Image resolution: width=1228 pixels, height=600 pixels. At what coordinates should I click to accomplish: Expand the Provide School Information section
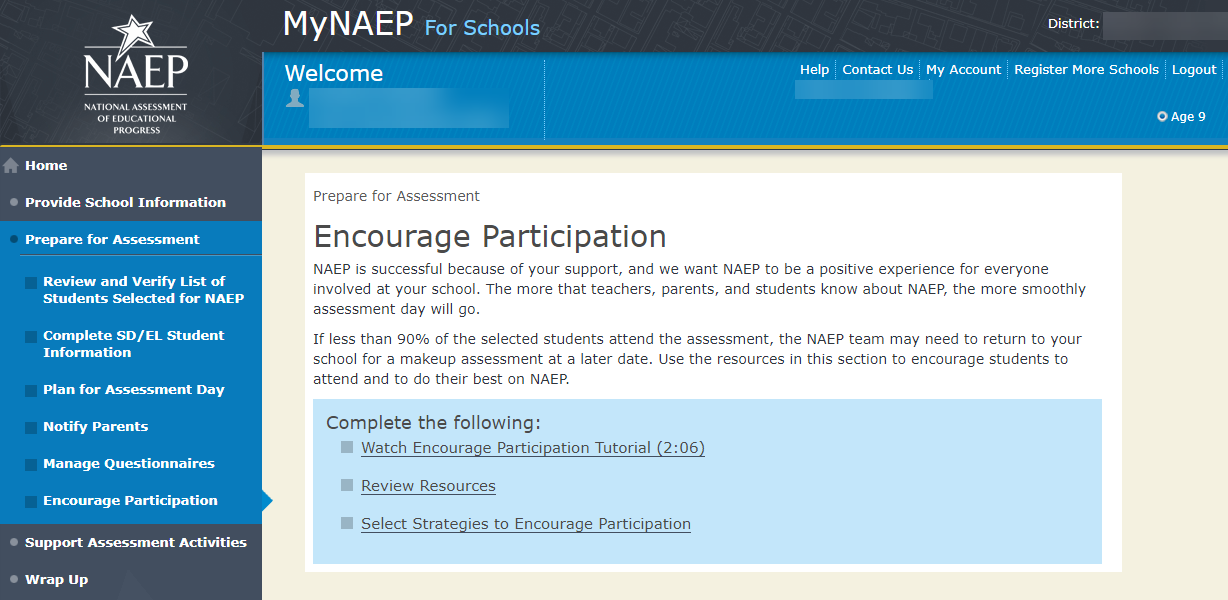pyautogui.click(x=125, y=202)
